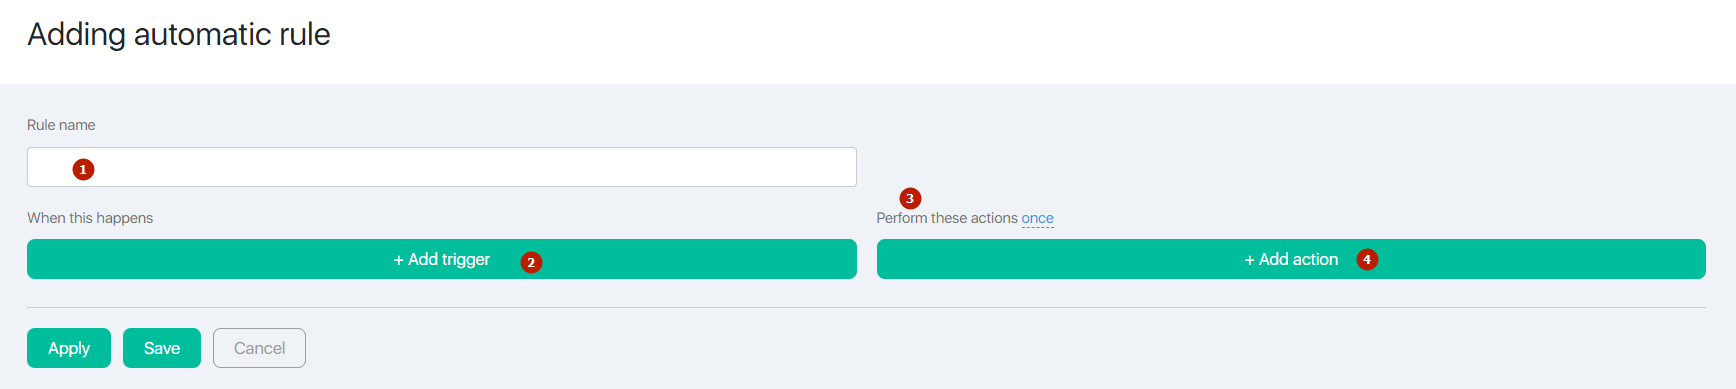
Task: Add a new trigger to the rule
Action: [x=442, y=259]
